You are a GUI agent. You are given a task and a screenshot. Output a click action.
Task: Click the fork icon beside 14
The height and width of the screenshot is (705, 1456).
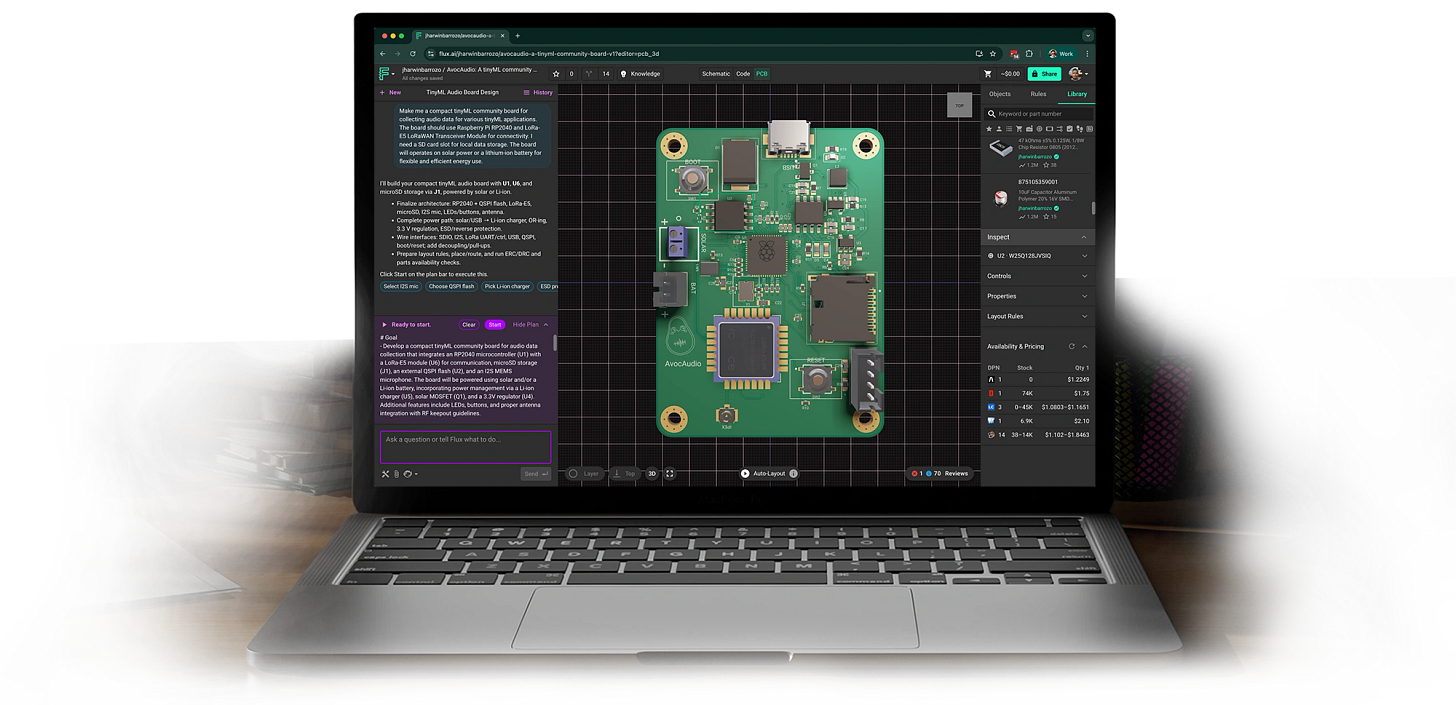point(589,74)
